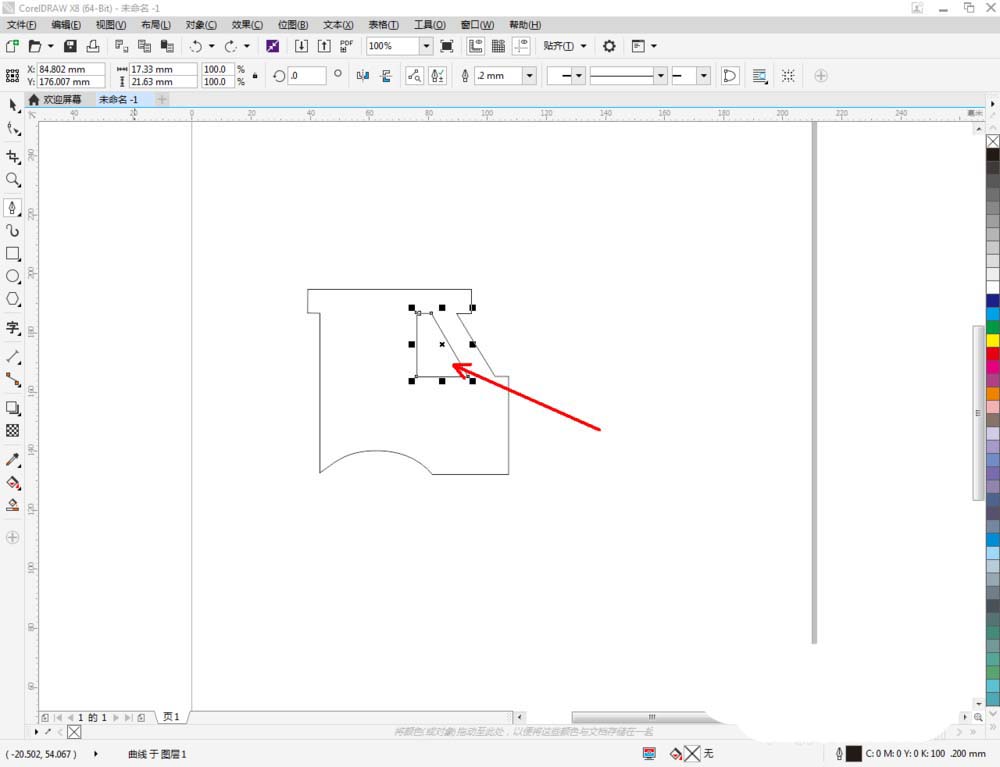Click the Mirror horizontally icon
Viewport: 1000px width, 767px height.
363,76
